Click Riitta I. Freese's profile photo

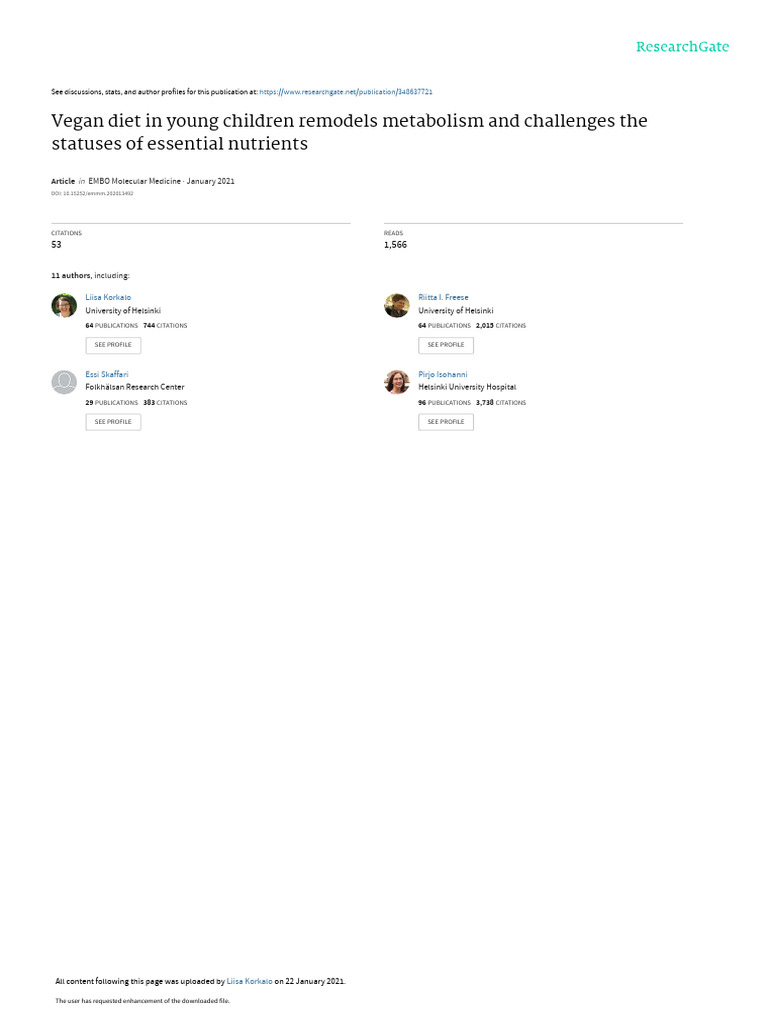click(x=397, y=306)
